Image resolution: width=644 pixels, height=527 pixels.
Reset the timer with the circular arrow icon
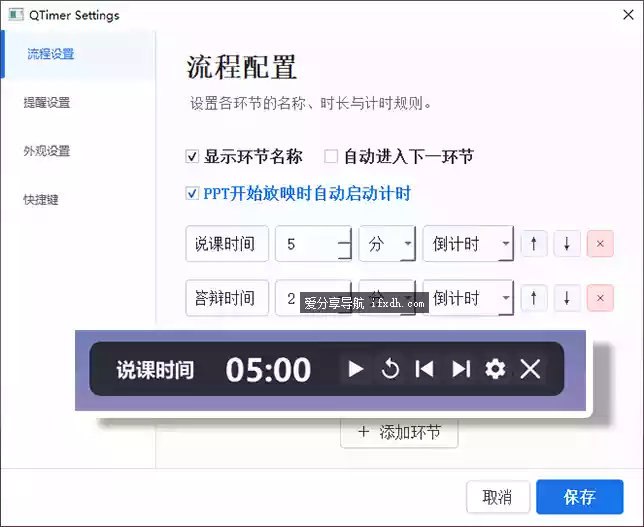390,369
